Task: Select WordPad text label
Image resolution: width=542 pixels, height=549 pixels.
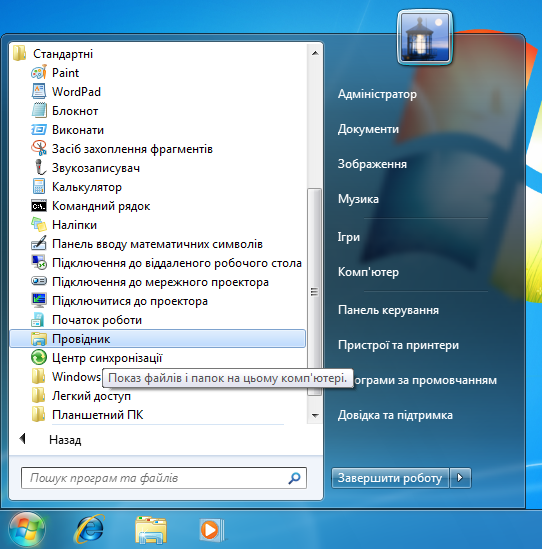Action: (x=76, y=92)
